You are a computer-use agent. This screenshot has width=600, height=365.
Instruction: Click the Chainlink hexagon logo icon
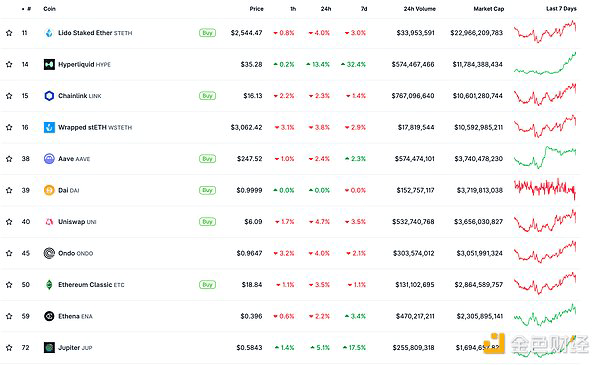[x=49, y=96]
